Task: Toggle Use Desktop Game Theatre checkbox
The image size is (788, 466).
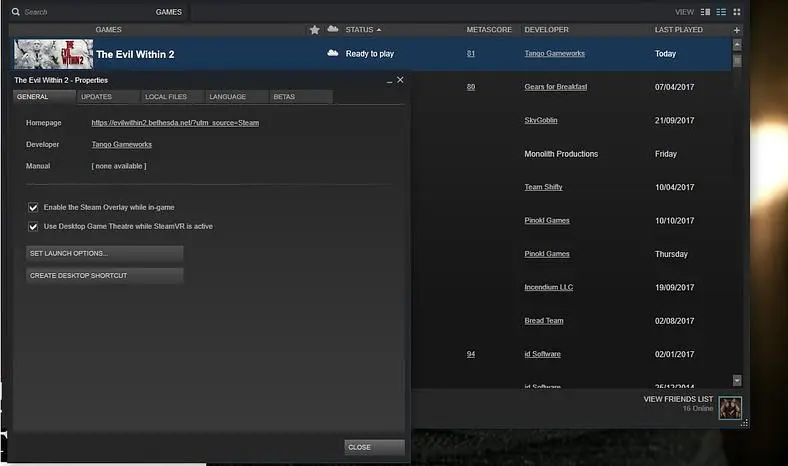Action: pos(33,227)
